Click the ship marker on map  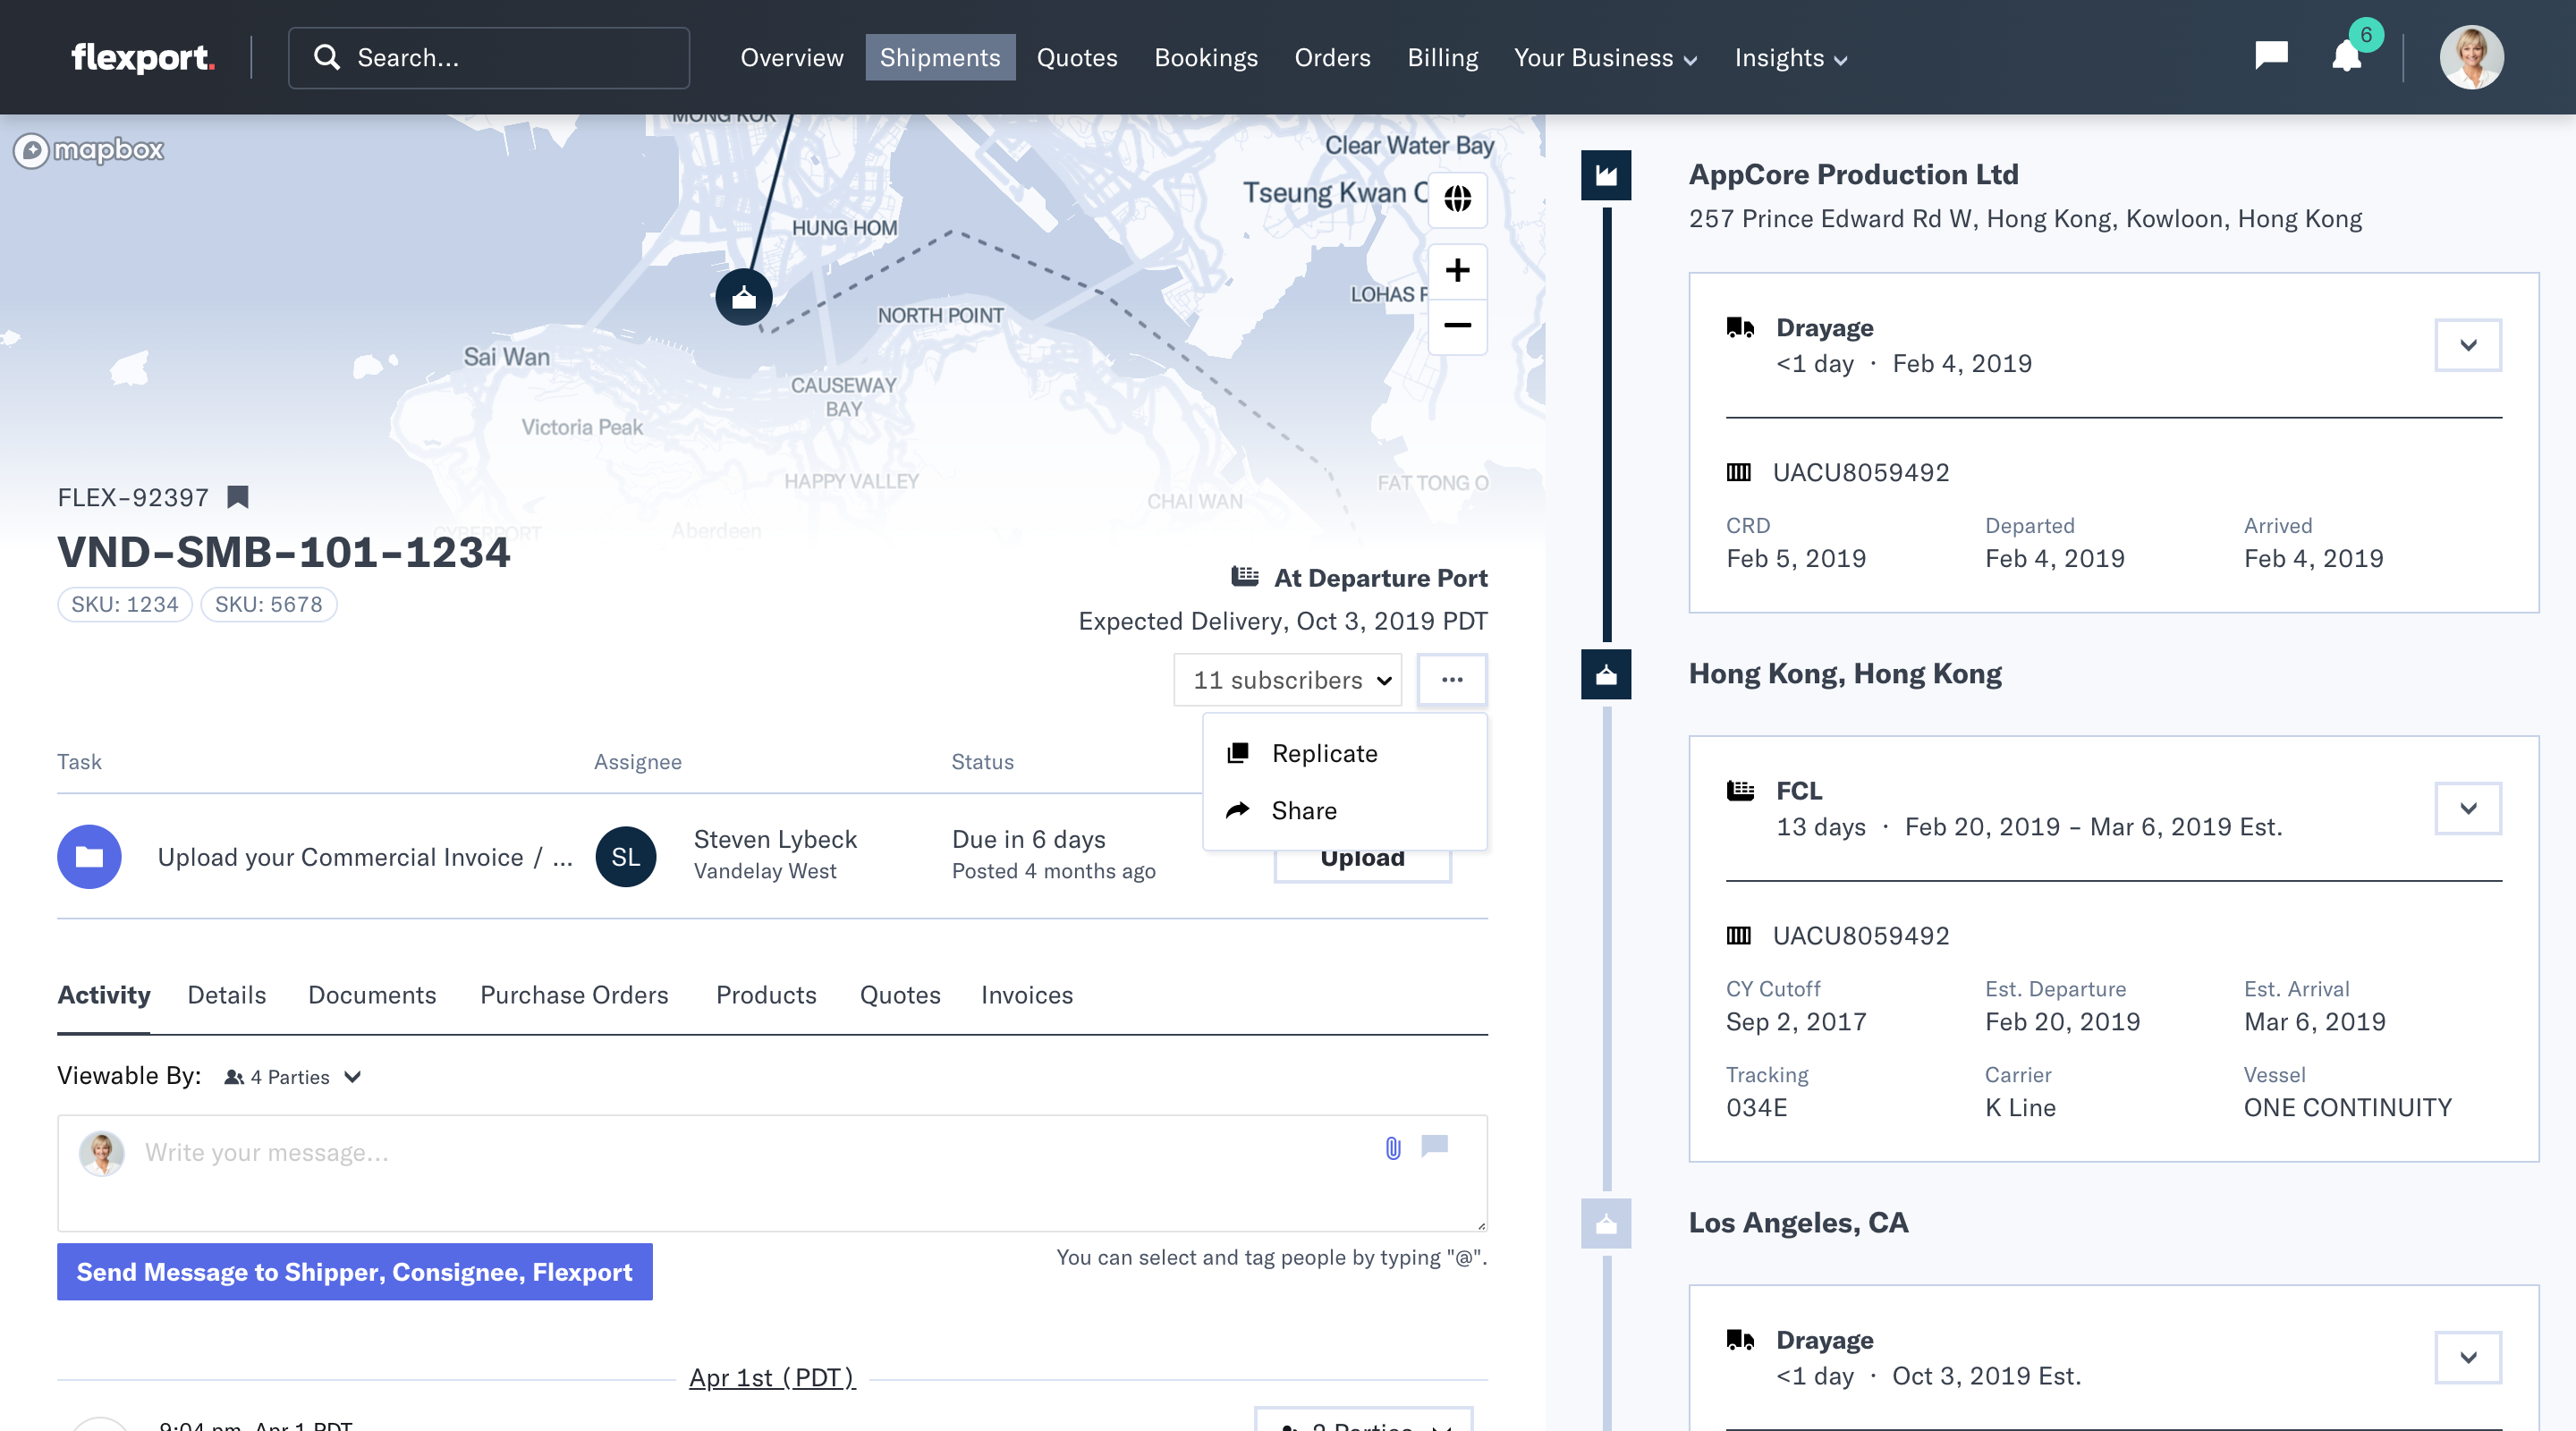(743, 297)
